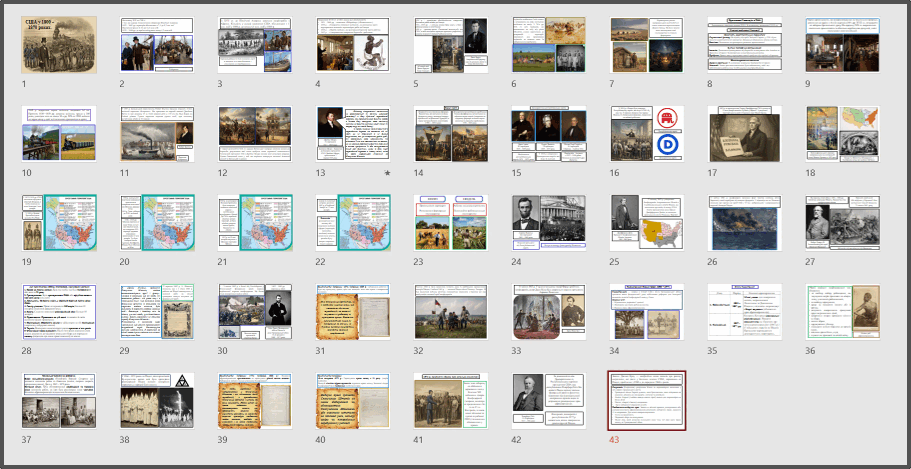The height and width of the screenshot is (469, 911).
Task: Select slide 38 thumbnail
Action: [157, 401]
